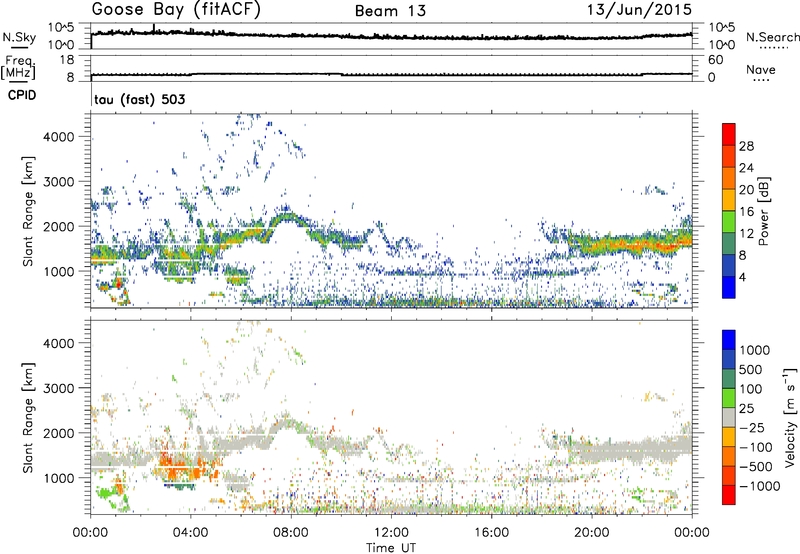This screenshot has width=800, height=554.
Task: Click the light green power color bar segment
Action: (729, 222)
